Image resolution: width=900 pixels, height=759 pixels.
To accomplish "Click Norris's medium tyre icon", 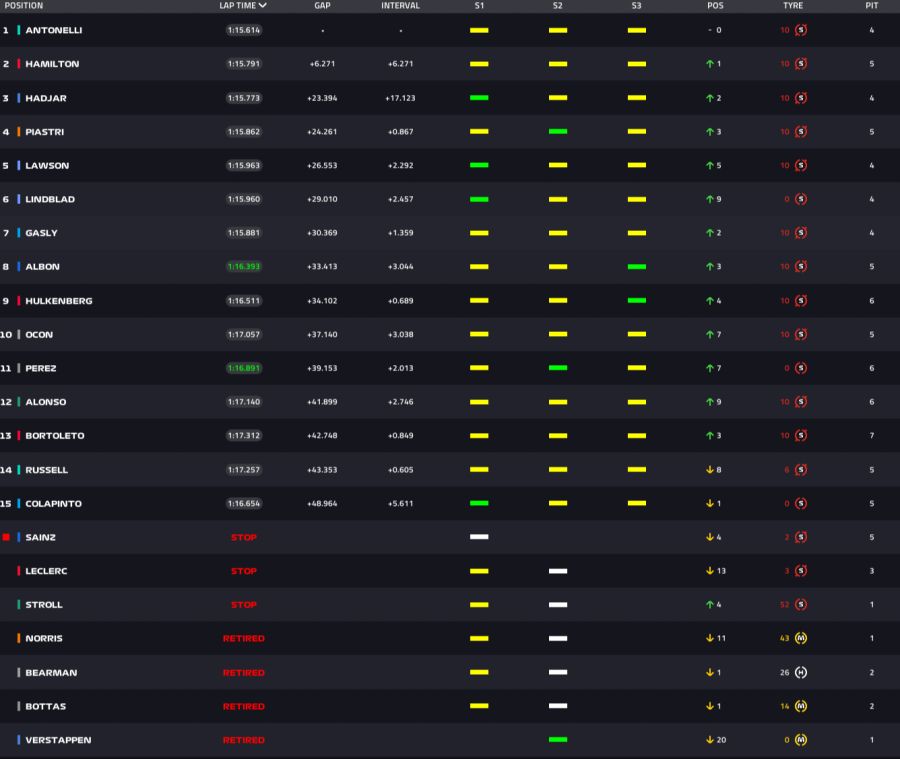I will pyautogui.click(x=801, y=638).
